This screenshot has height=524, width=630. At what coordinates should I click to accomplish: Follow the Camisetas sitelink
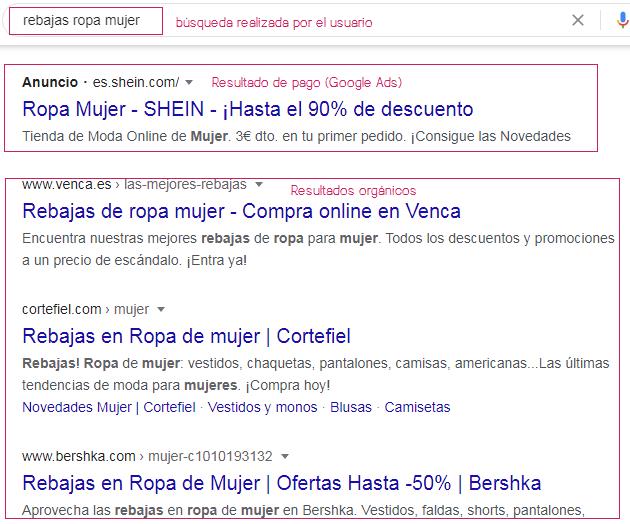(417, 407)
